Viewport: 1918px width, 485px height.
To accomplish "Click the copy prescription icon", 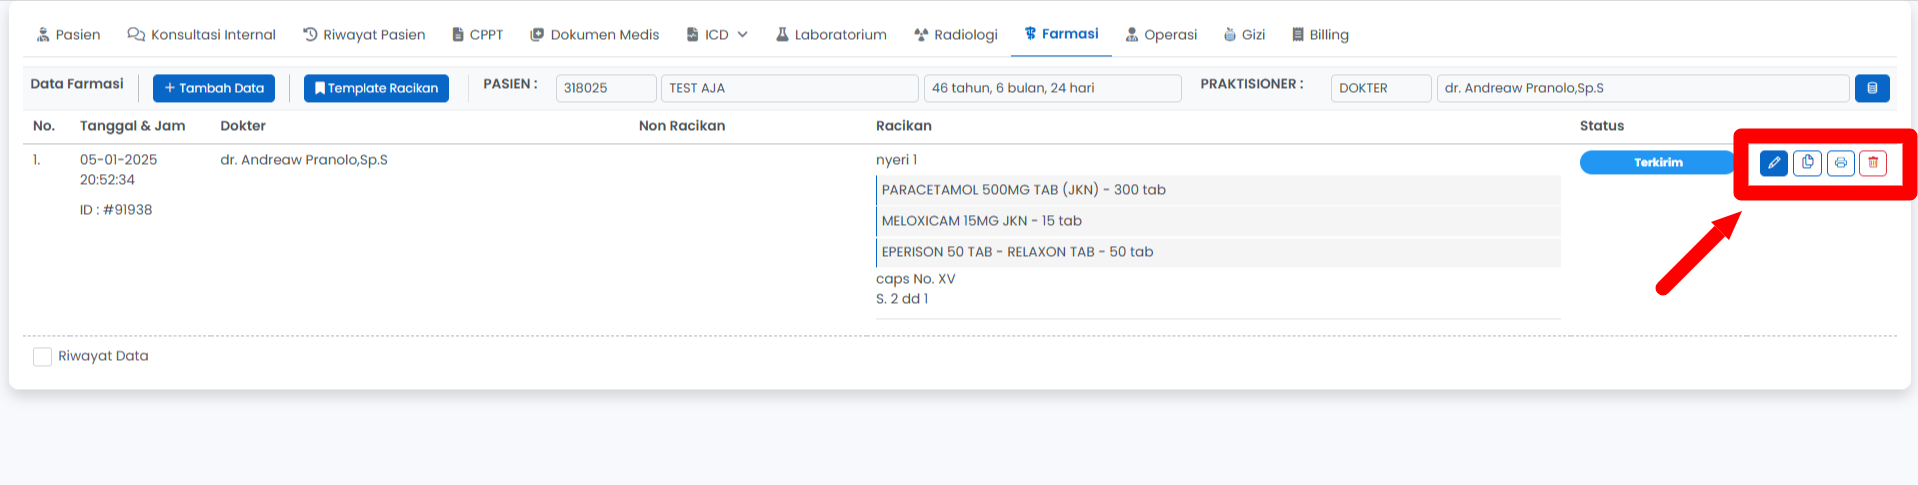I will [x=1807, y=163].
